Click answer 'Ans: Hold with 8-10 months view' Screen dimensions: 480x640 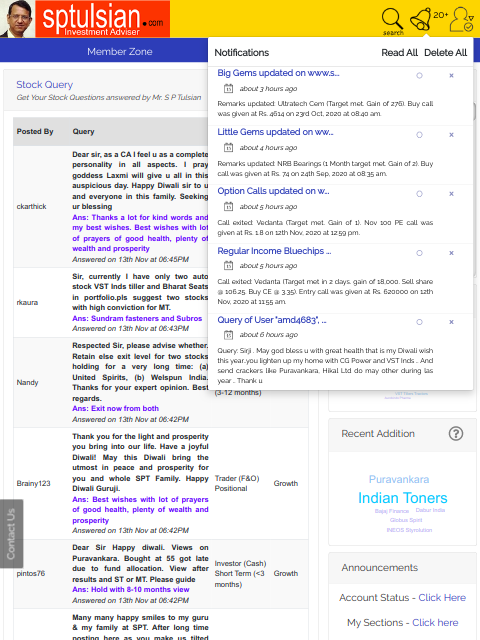pyautogui.click(x=131, y=589)
